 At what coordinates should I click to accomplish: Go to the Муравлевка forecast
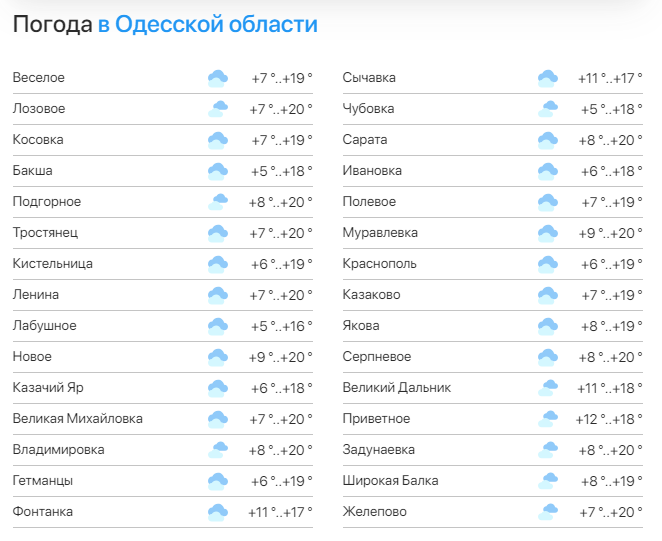coord(380,233)
